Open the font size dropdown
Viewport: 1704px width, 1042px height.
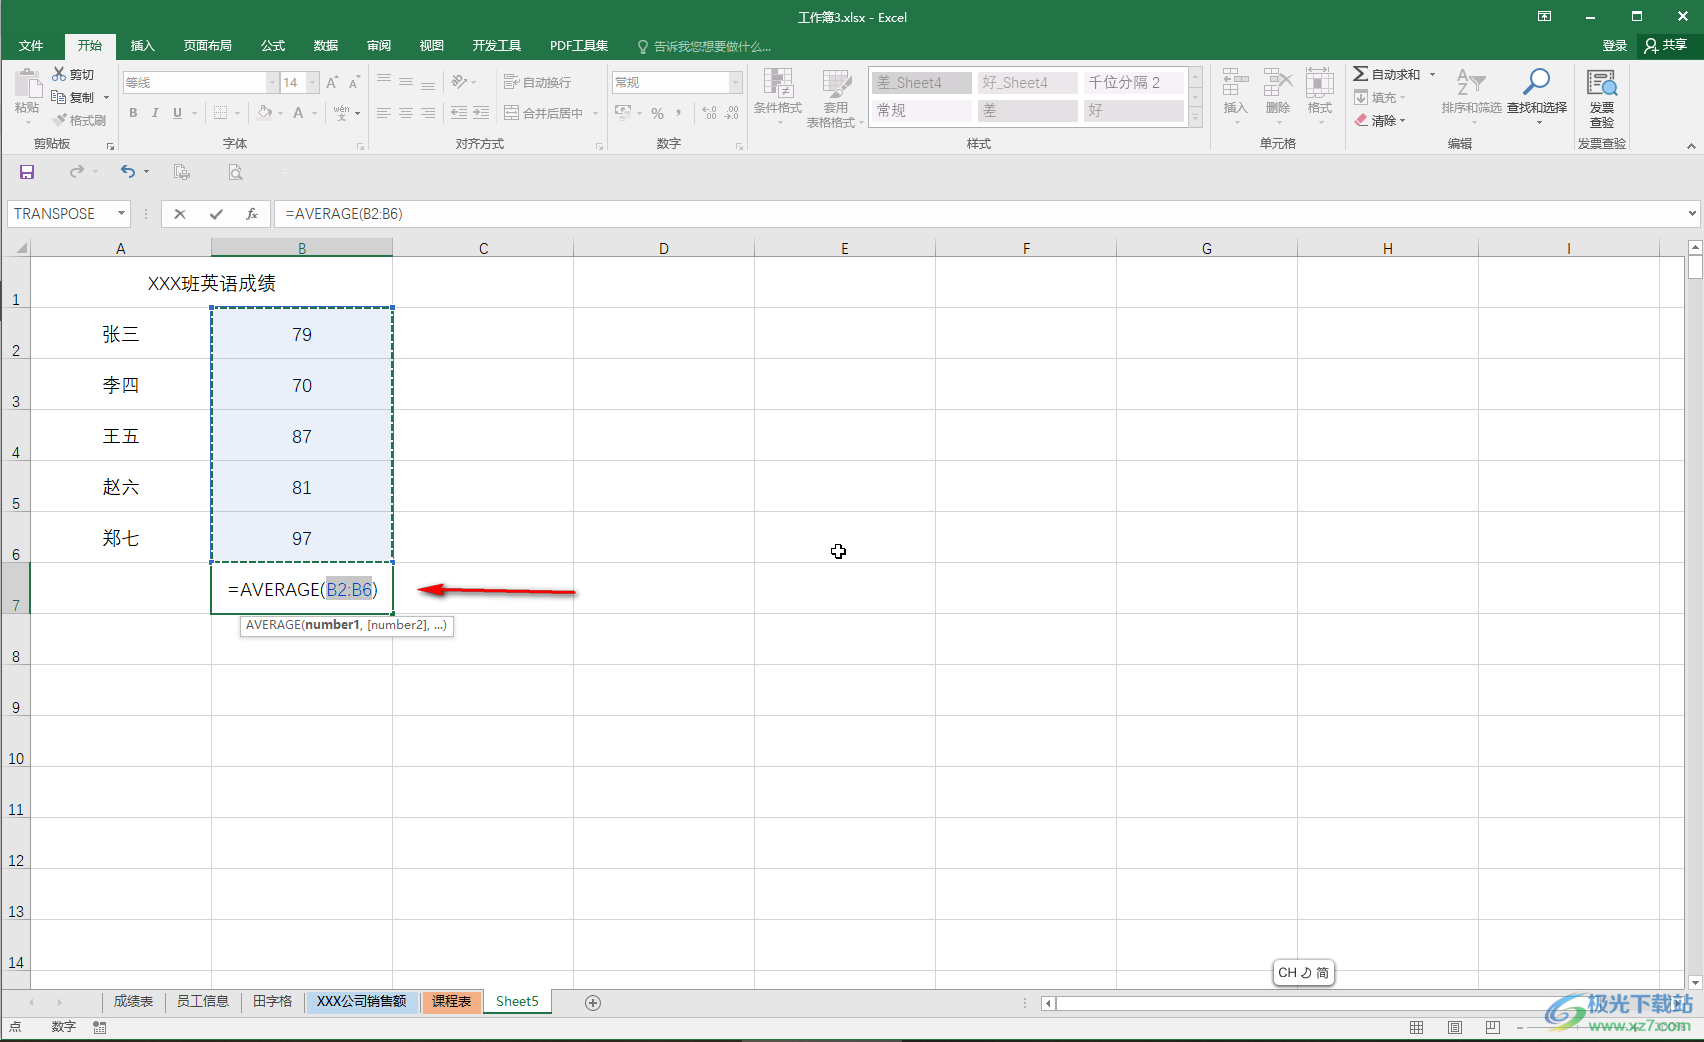313,83
